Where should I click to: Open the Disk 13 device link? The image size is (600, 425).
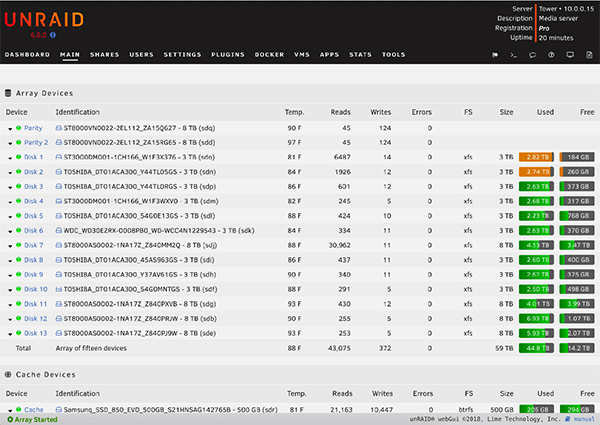pyautogui.click(x=36, y=333)
